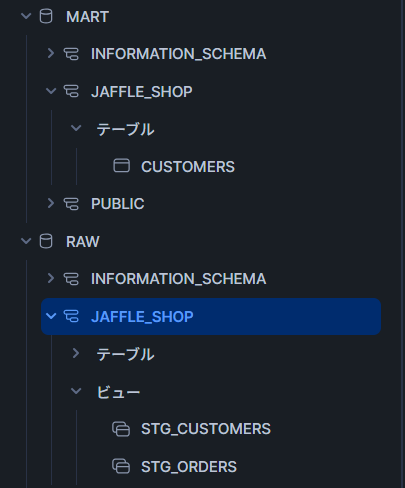The height and width of the screenshot is (488, 405).
Task: Select the JAFFLE_SHOP schema label under MART
Action: 142,92
